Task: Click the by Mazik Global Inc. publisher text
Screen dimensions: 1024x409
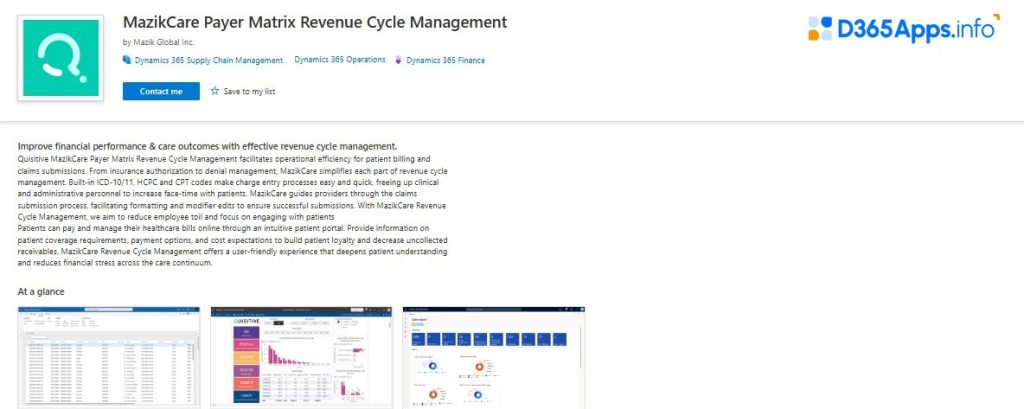Action: (158, 42)
